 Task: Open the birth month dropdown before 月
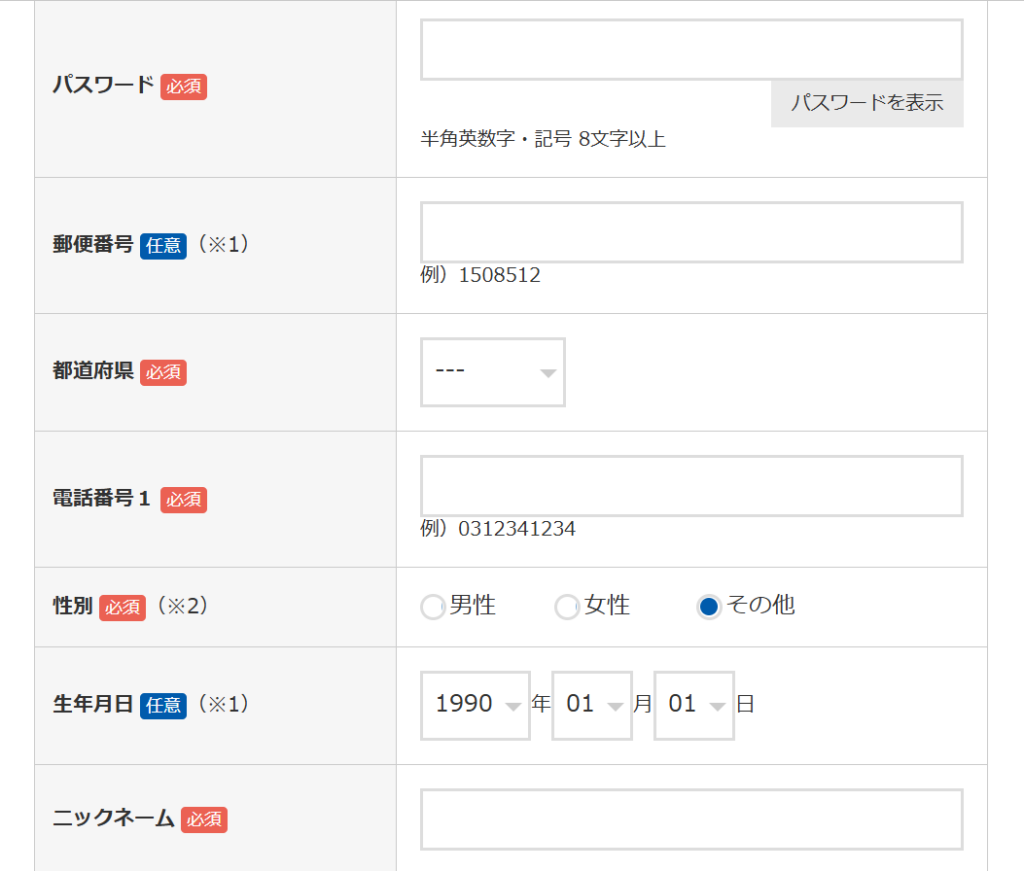591,705
